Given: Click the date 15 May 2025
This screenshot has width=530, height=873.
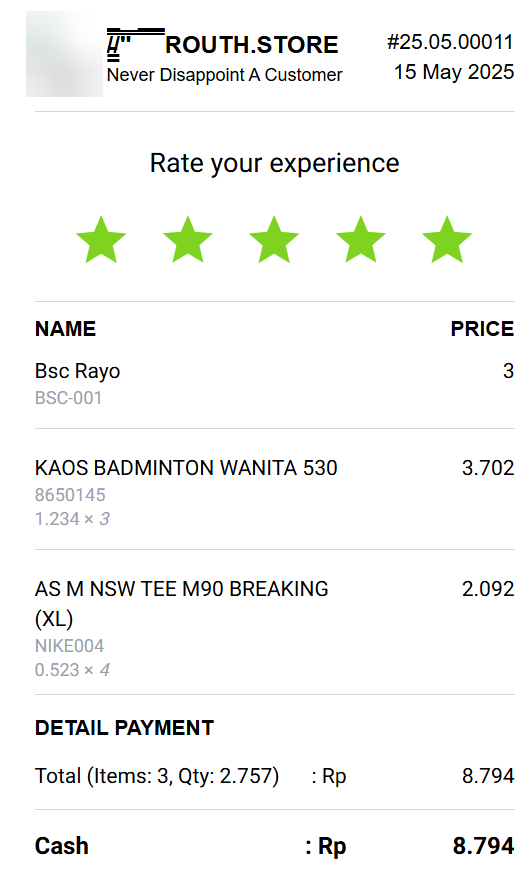Looking at the screenshot, I should tap(454, 72).
